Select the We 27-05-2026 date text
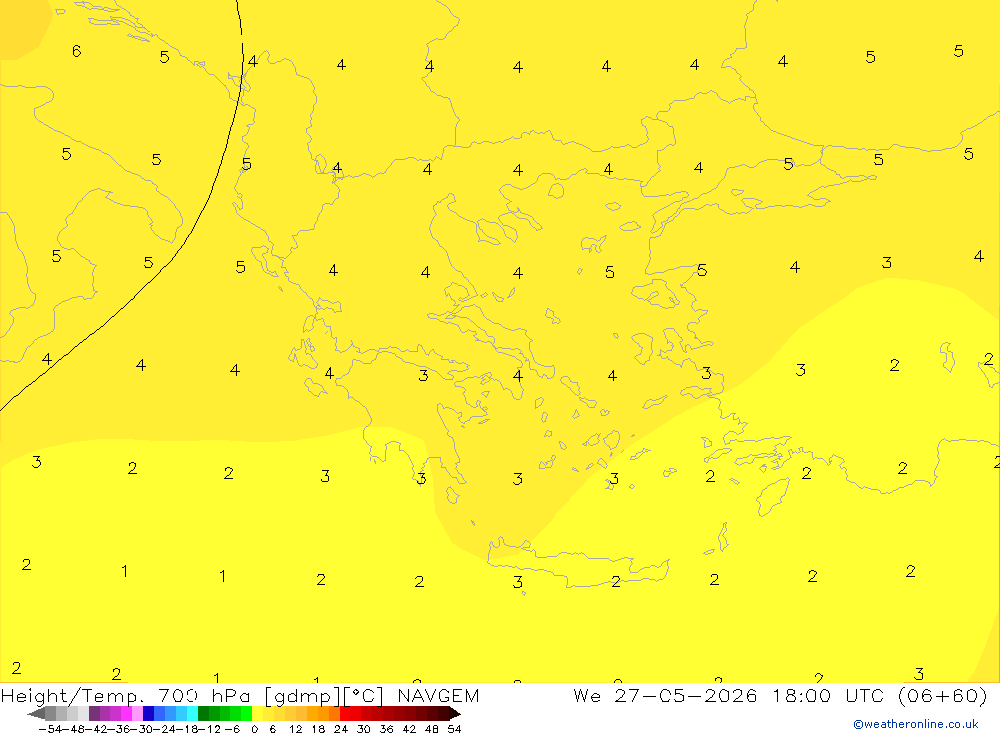Image resolution: width=1000 pixels, height=733 pixels. tap(665, 695)
